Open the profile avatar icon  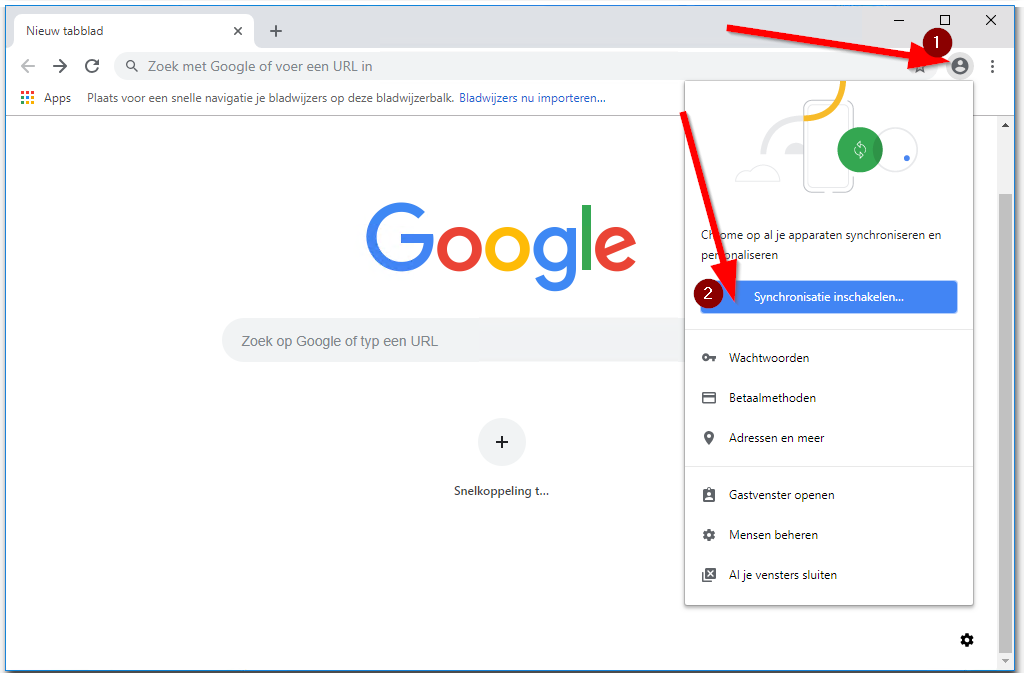pyautogui.click(x=959, y=66)
